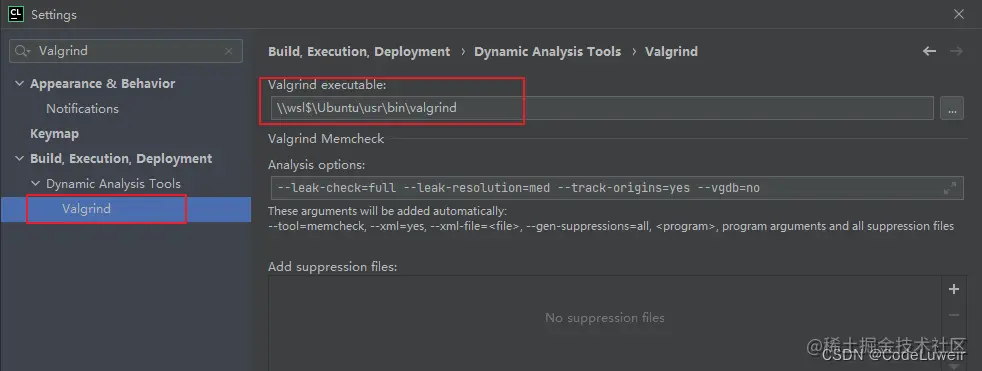
Task: Remove suppression file with minus icon
Action: pyautogui.click(x=954, y=315)
